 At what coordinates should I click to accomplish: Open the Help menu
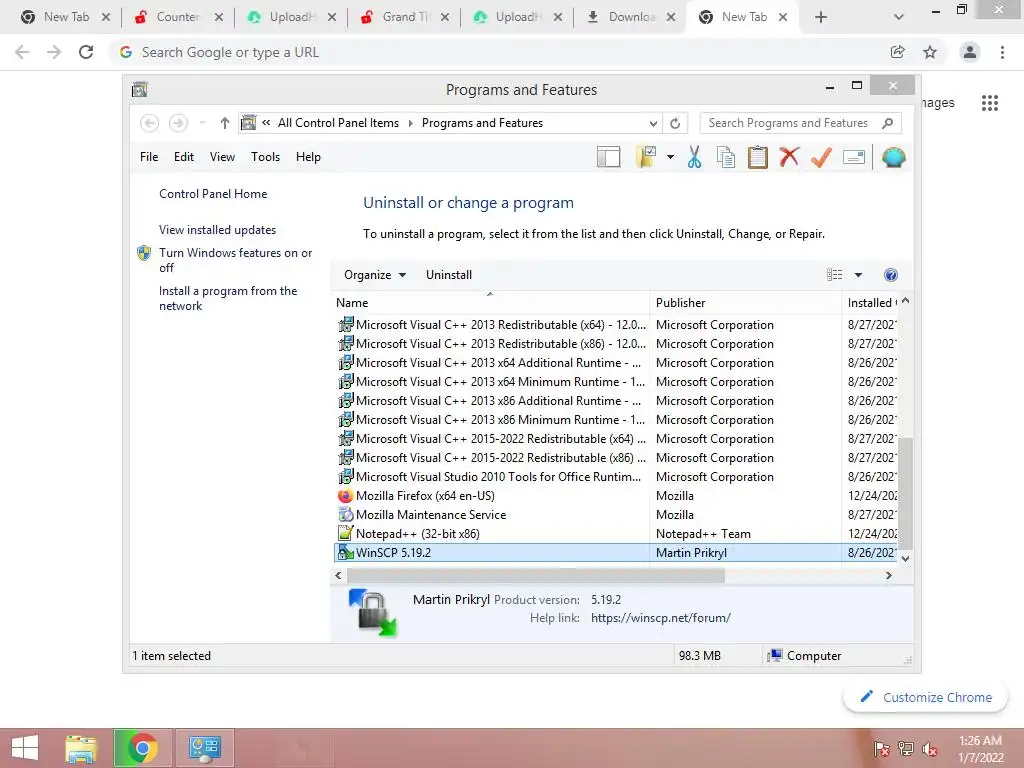click(308, 157)
